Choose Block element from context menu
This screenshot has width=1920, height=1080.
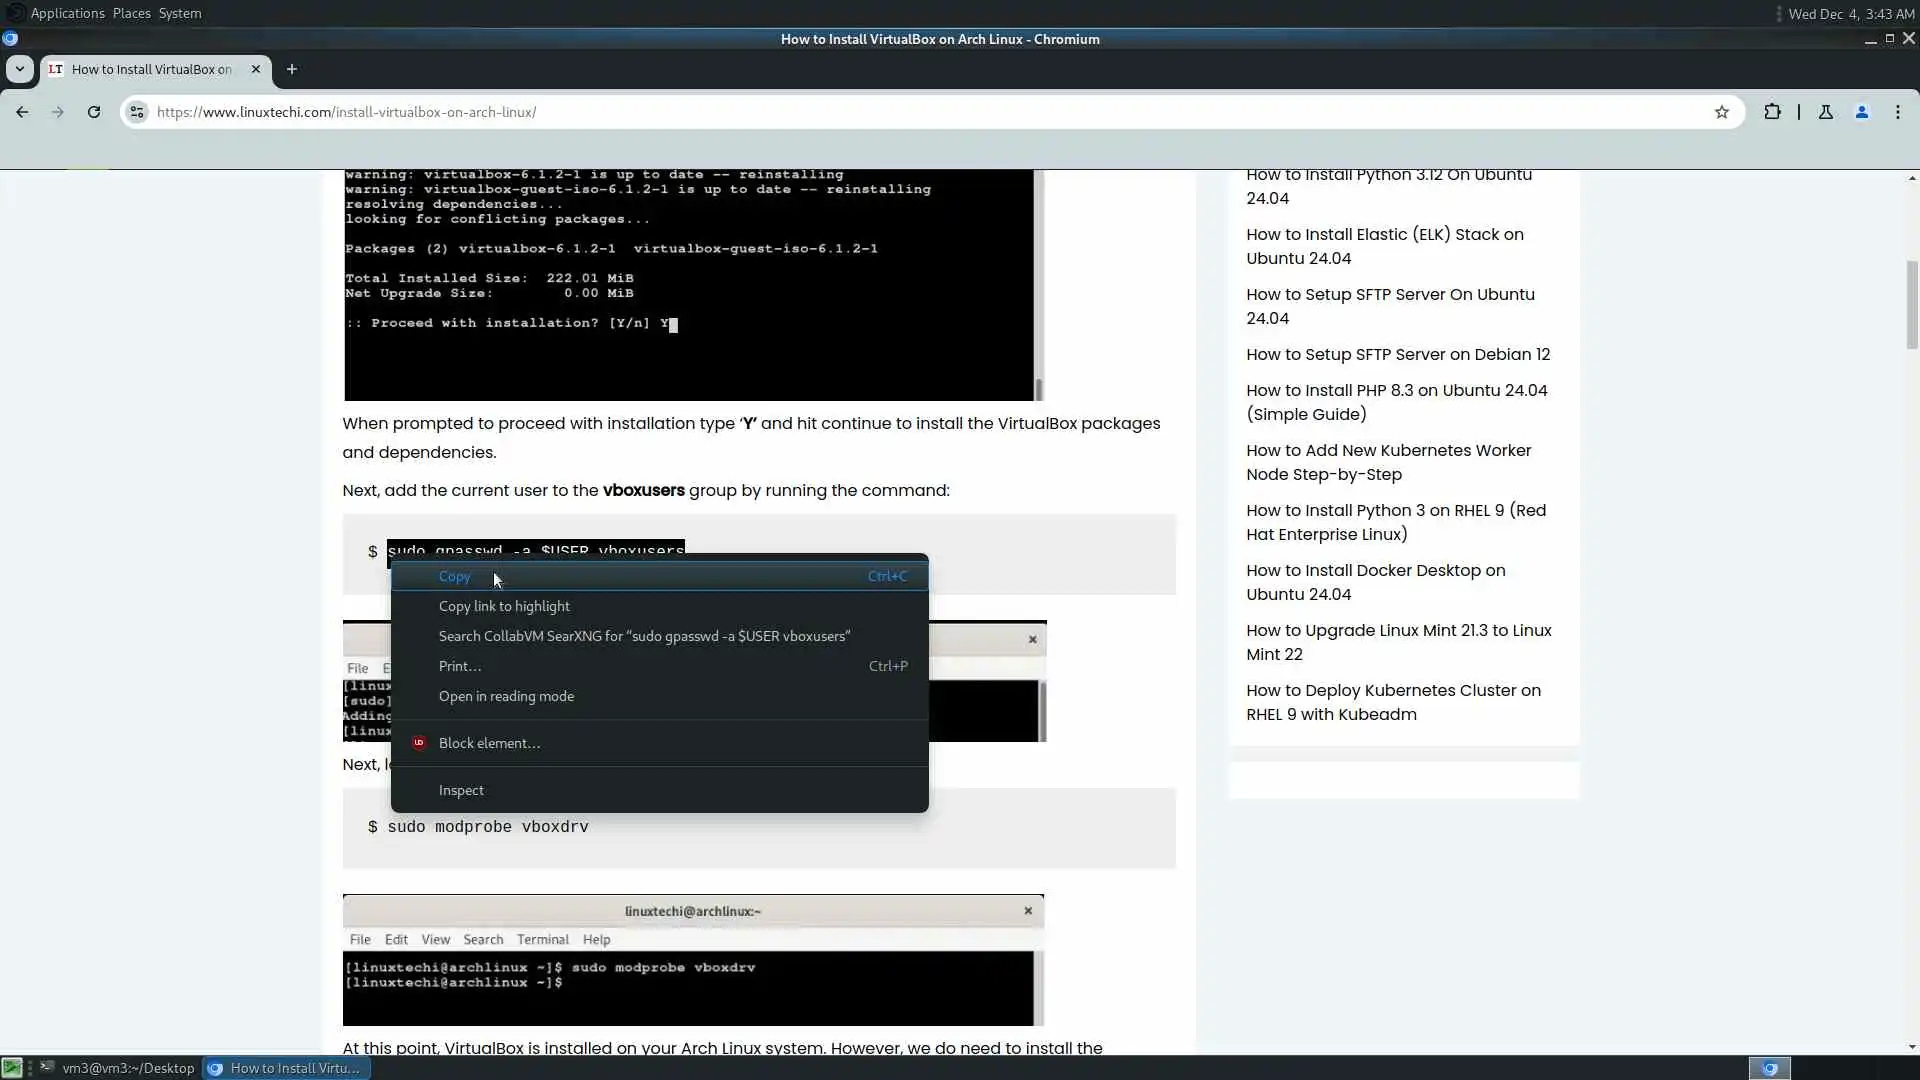[x=489, y=743]
